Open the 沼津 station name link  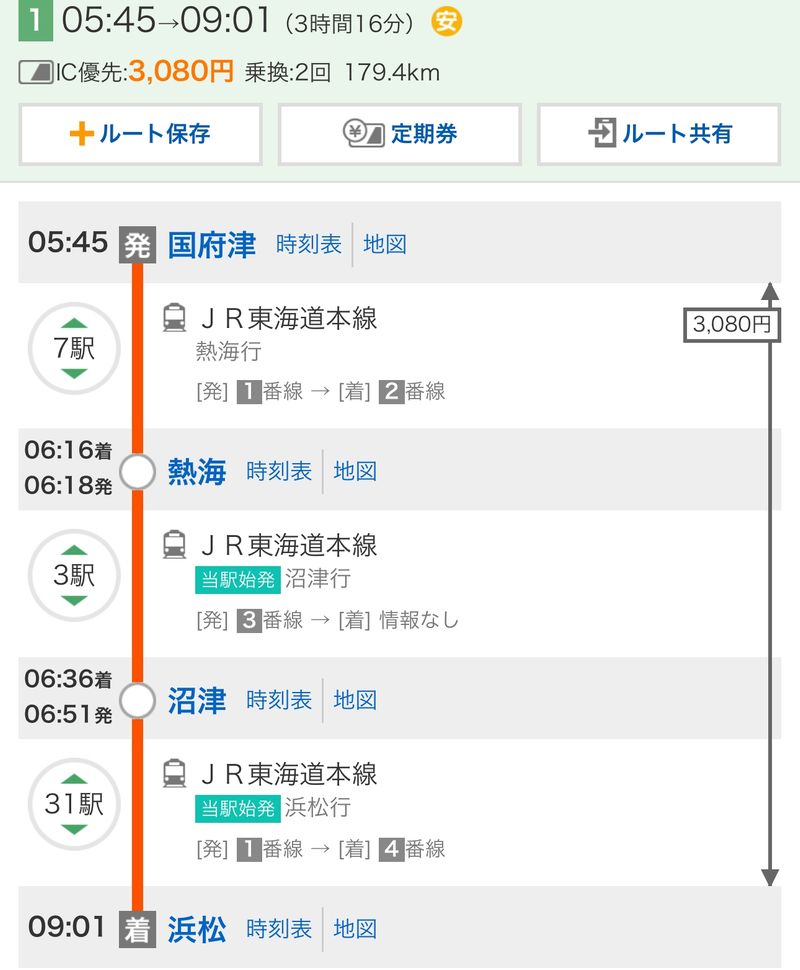[197, 700]
